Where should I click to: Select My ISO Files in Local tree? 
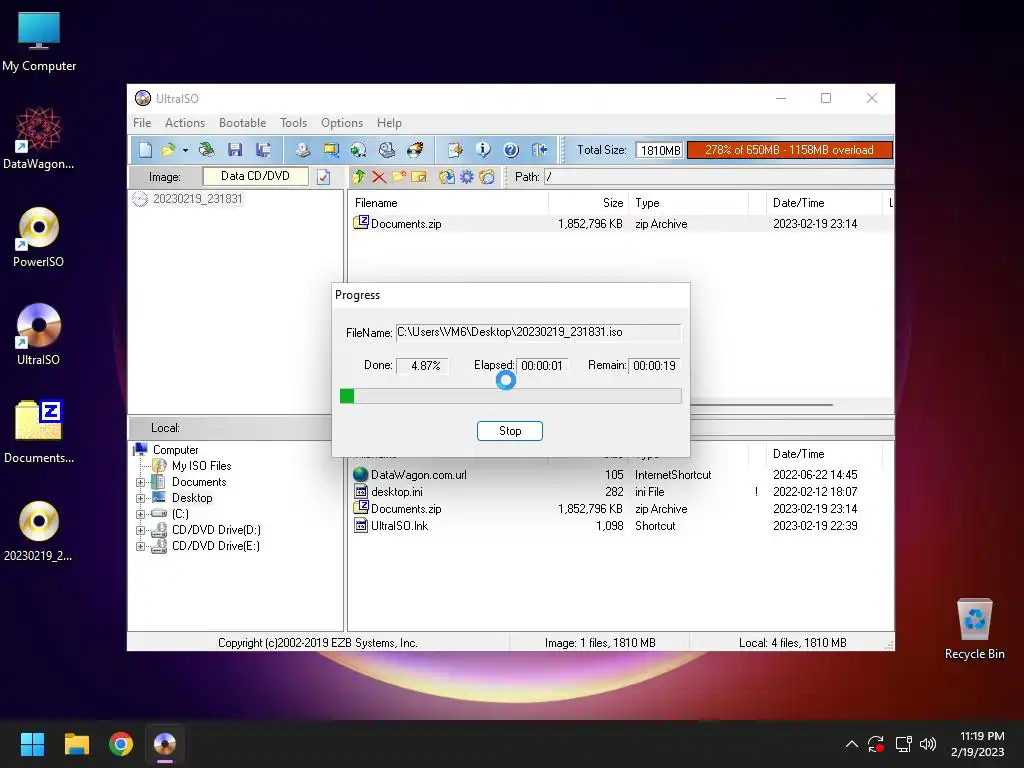click(x=201, y=466)
